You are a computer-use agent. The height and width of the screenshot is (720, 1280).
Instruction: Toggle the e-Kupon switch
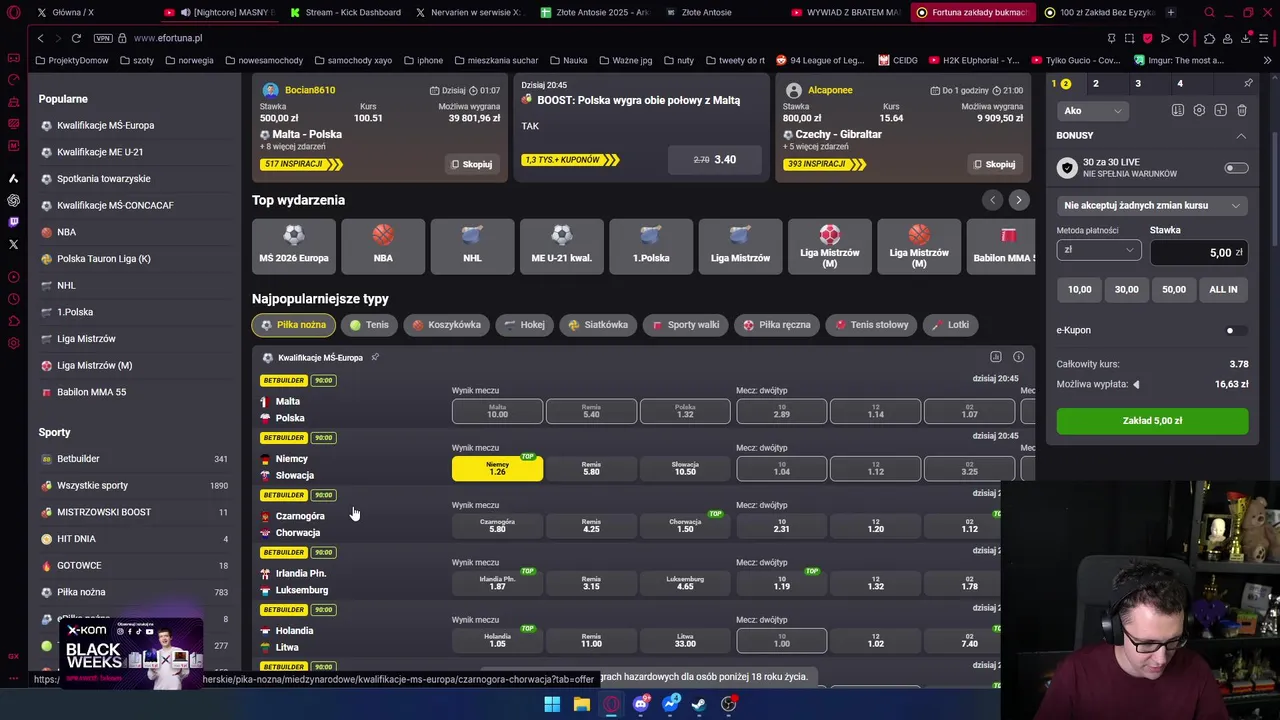pyautogui.click(x=1237, y=330)
